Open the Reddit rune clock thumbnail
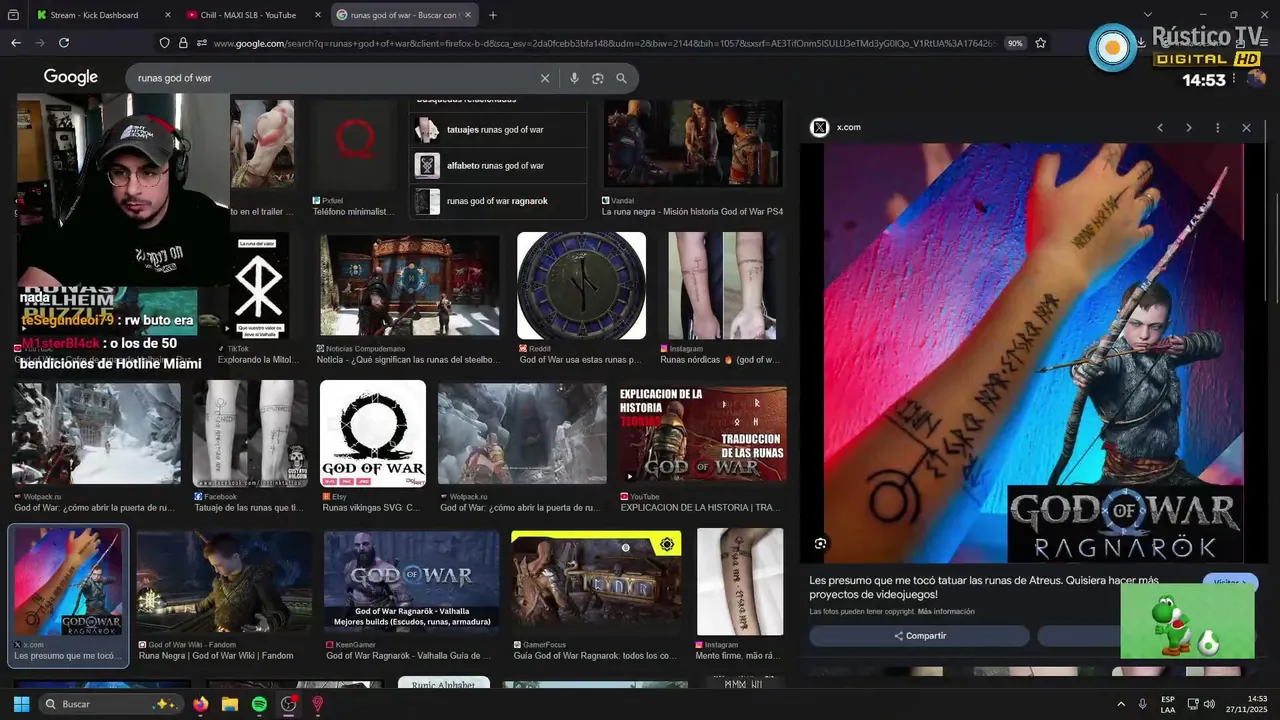Screen dimensions: 1280x720 tap(581, 286)
